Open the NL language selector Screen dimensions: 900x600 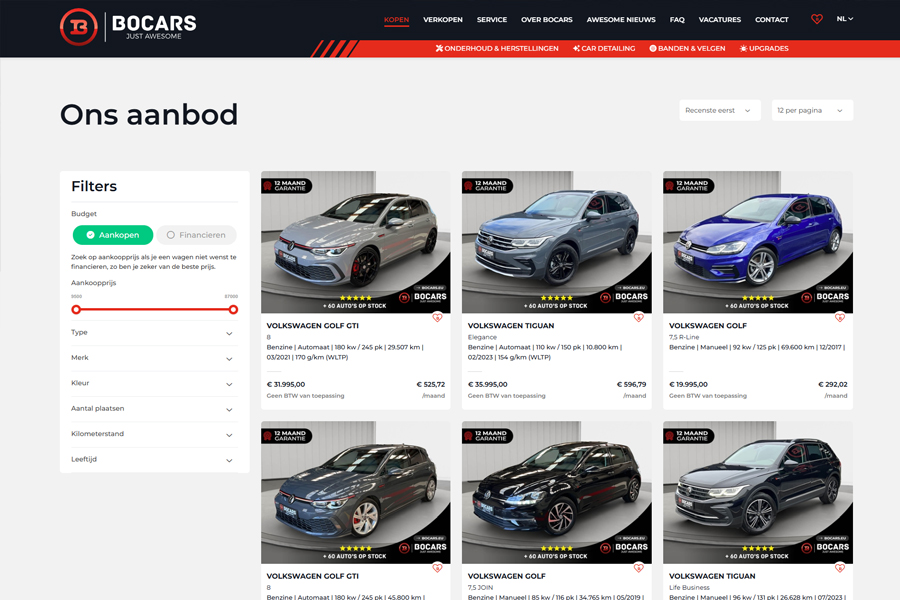(x=844, y=19)
